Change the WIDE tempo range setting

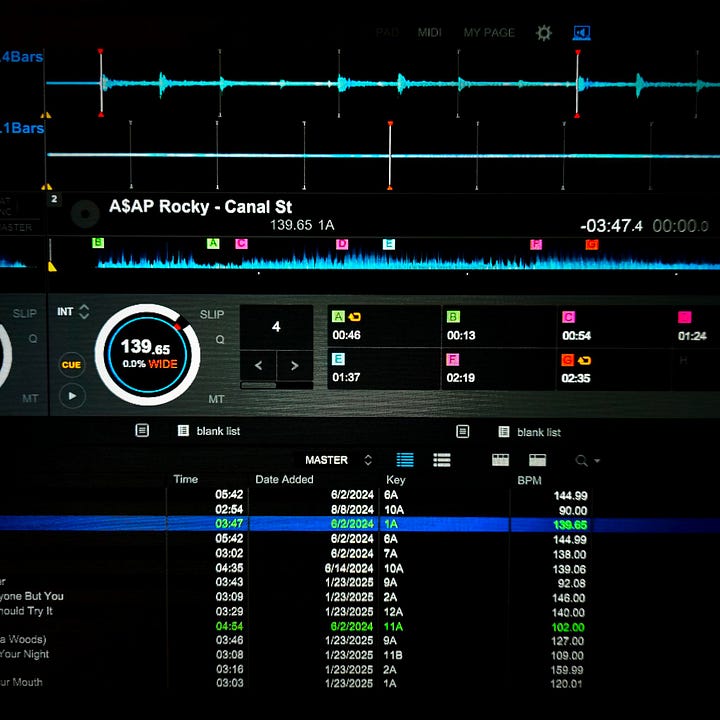click(163, 364)
